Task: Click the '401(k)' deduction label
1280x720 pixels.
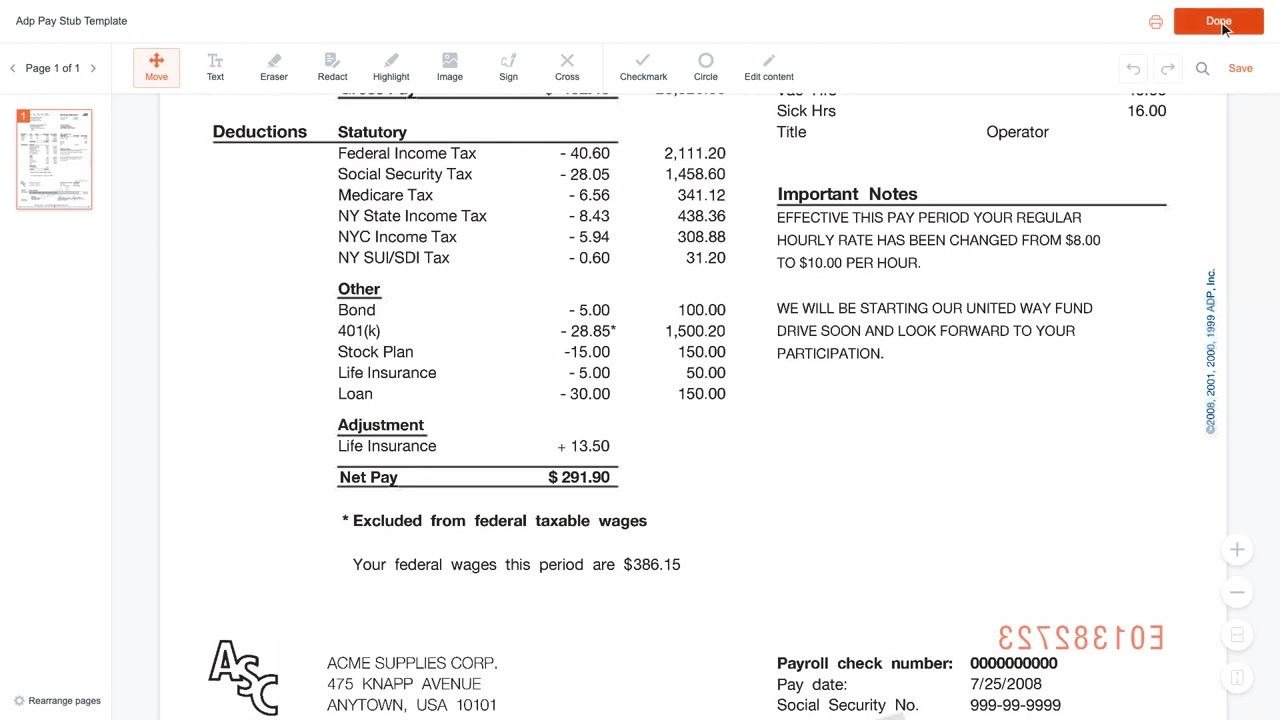Action: point(359,331)
